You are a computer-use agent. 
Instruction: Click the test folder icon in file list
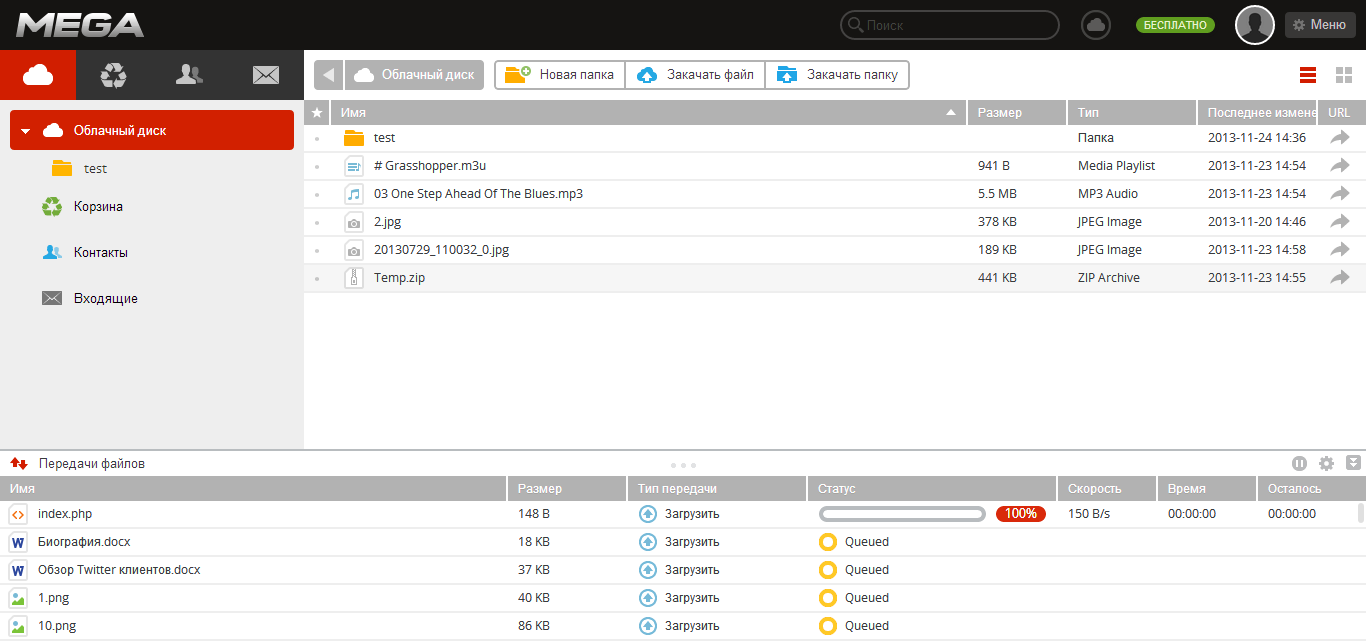354,138
